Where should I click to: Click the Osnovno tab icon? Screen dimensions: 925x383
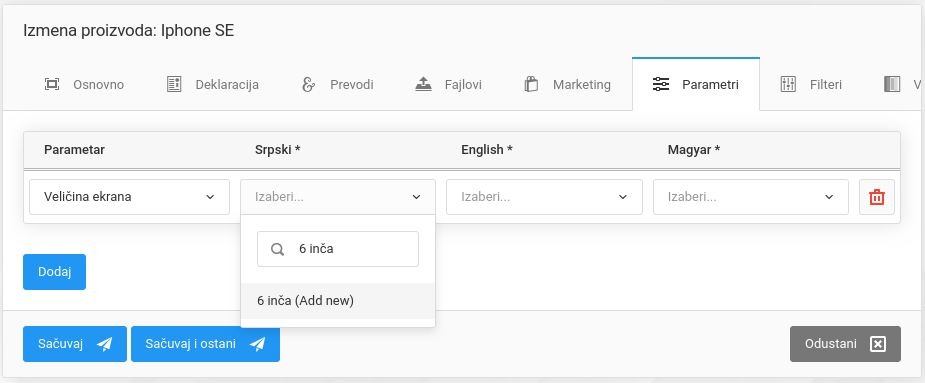(52, 84)
